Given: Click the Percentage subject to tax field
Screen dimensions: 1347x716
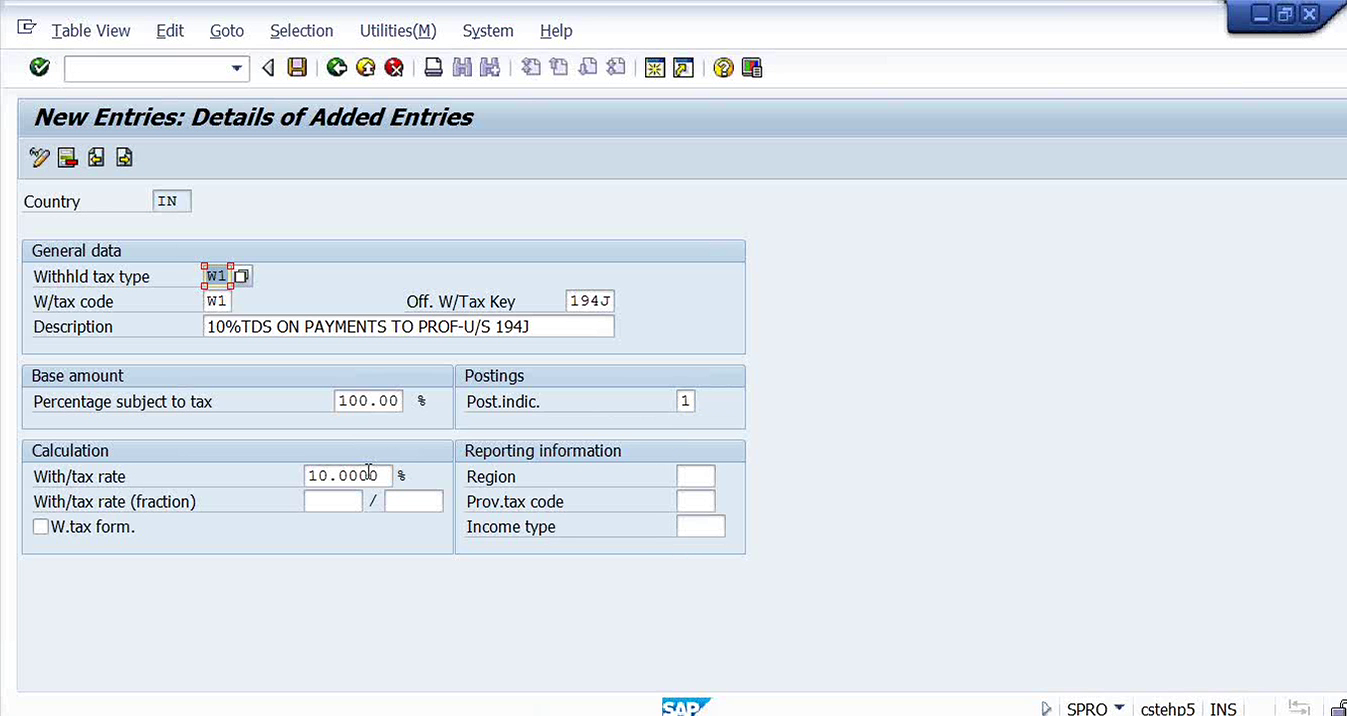Looking at the screenshot, I should tap(369, 401).
